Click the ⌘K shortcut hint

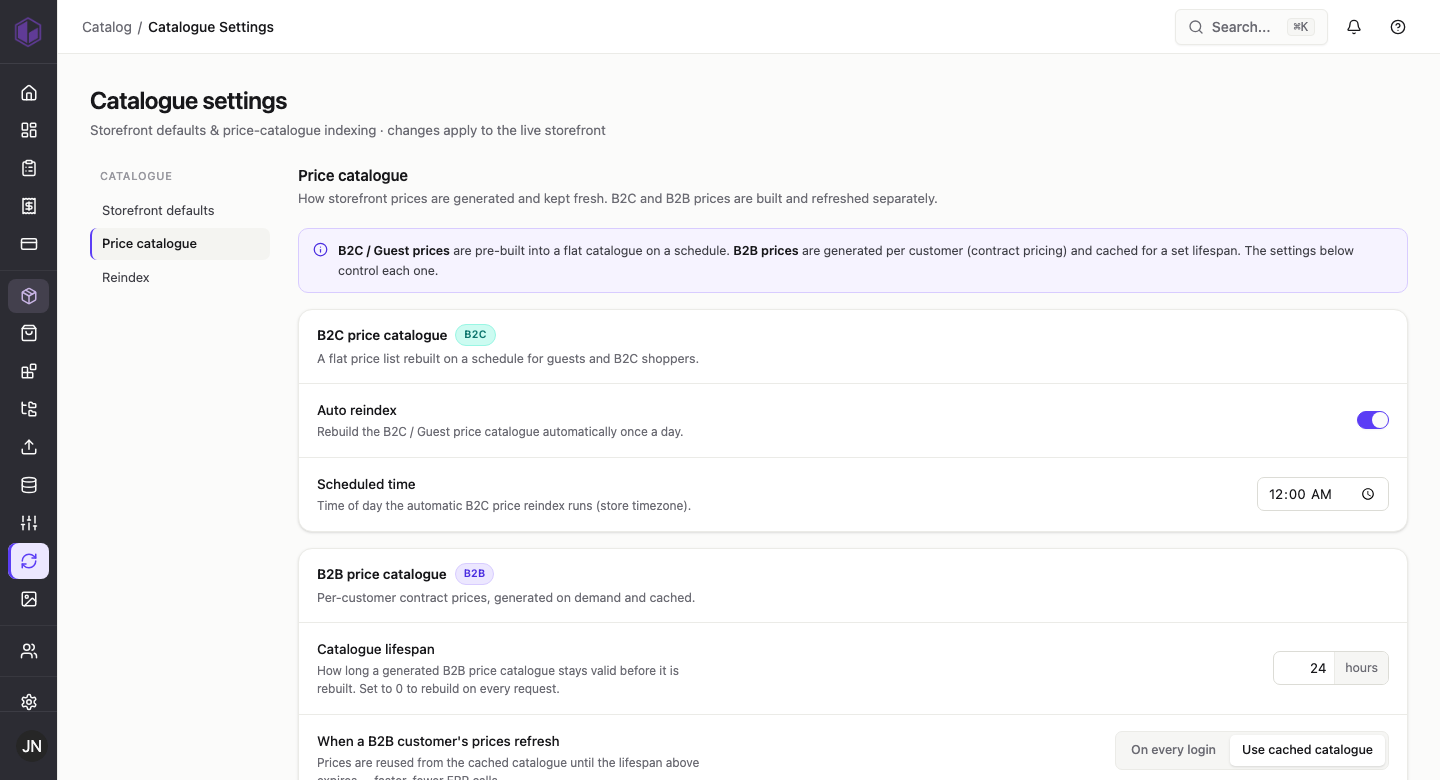point(1301,27)
